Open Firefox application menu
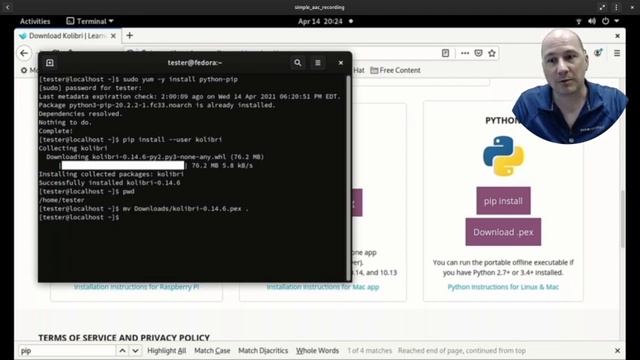The height and width of the screenshot is (360, 640). (x=617, y=53)
